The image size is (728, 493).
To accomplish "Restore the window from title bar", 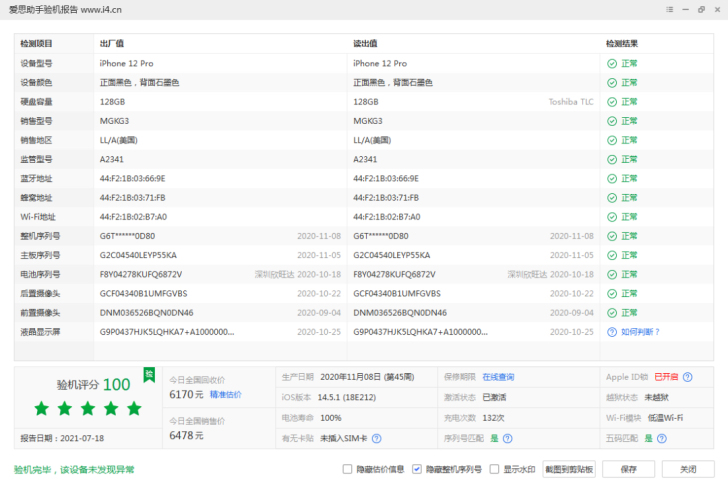I will pyautogui.click(x=701, y=9).
